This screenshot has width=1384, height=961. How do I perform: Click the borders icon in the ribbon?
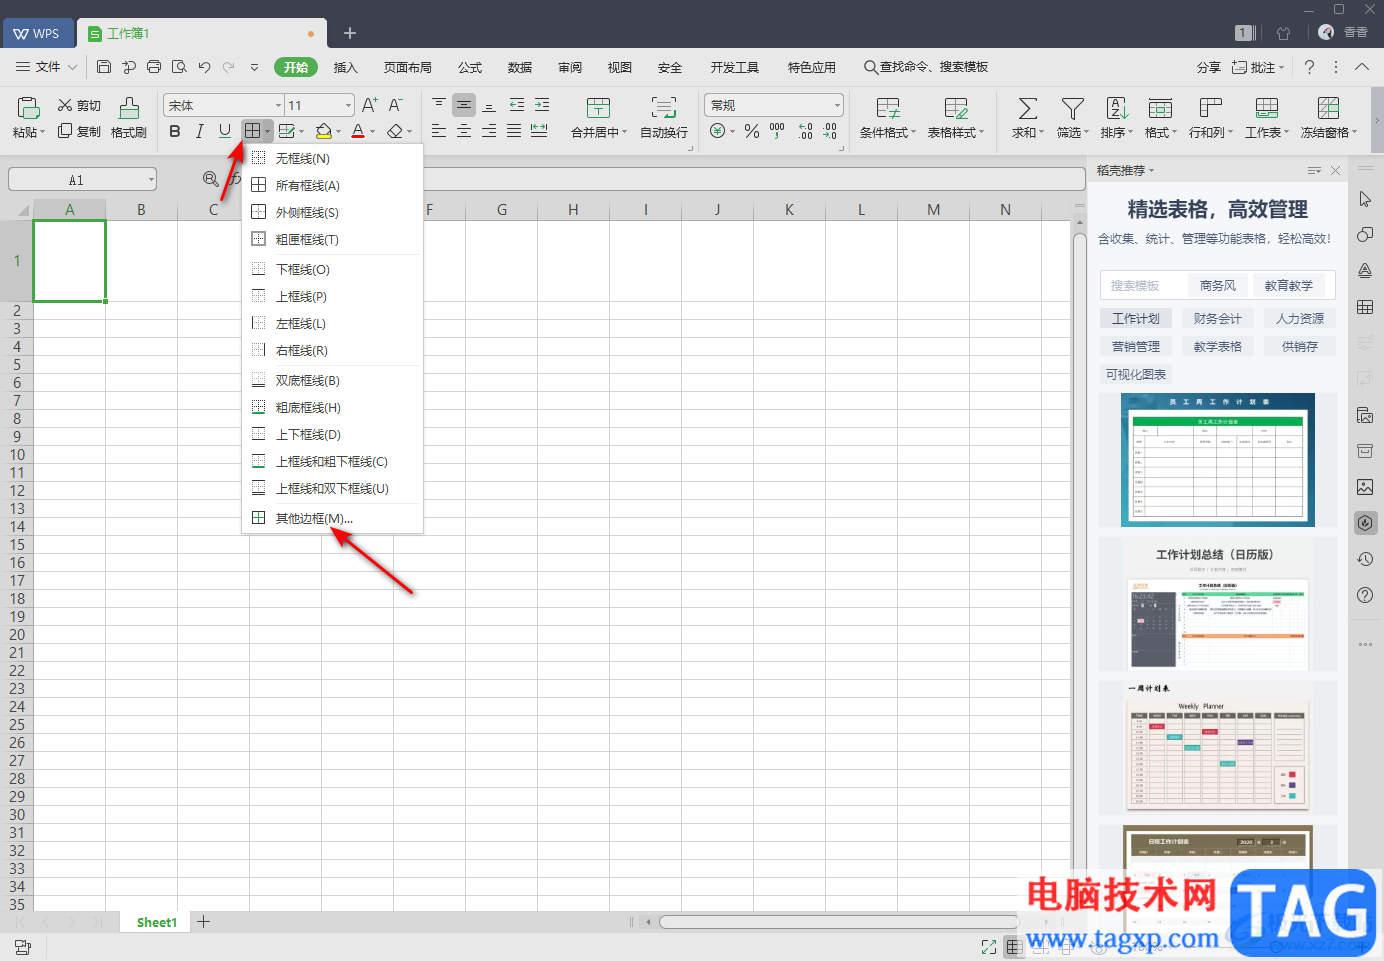[x=253, y=131]
